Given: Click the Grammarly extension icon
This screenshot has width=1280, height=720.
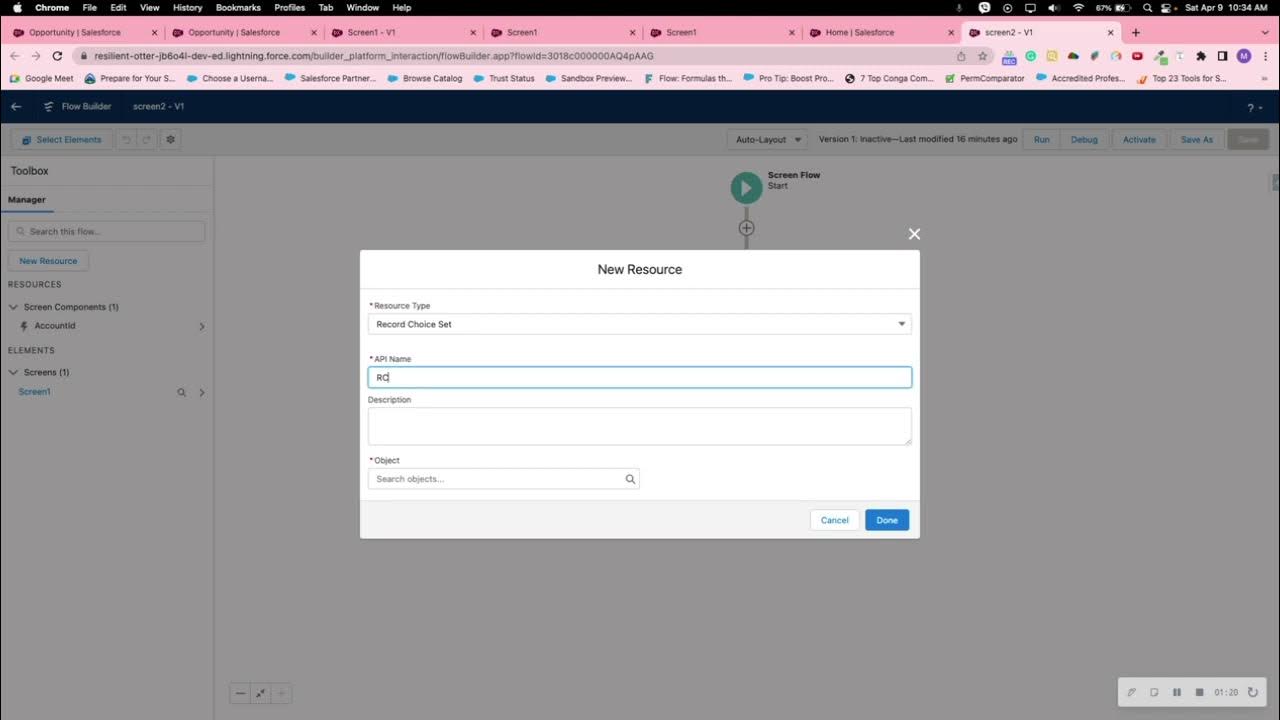Looking at the screenshot, I should click(1031, 56).
